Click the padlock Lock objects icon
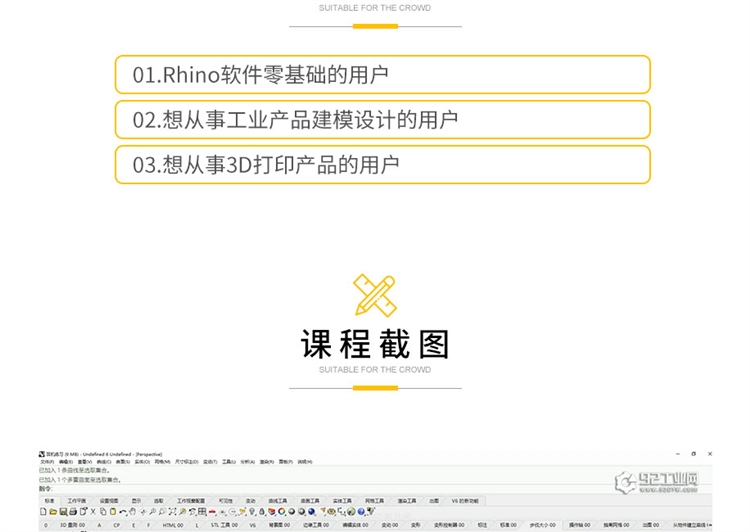The image size is (750, 532). [262, 511]
